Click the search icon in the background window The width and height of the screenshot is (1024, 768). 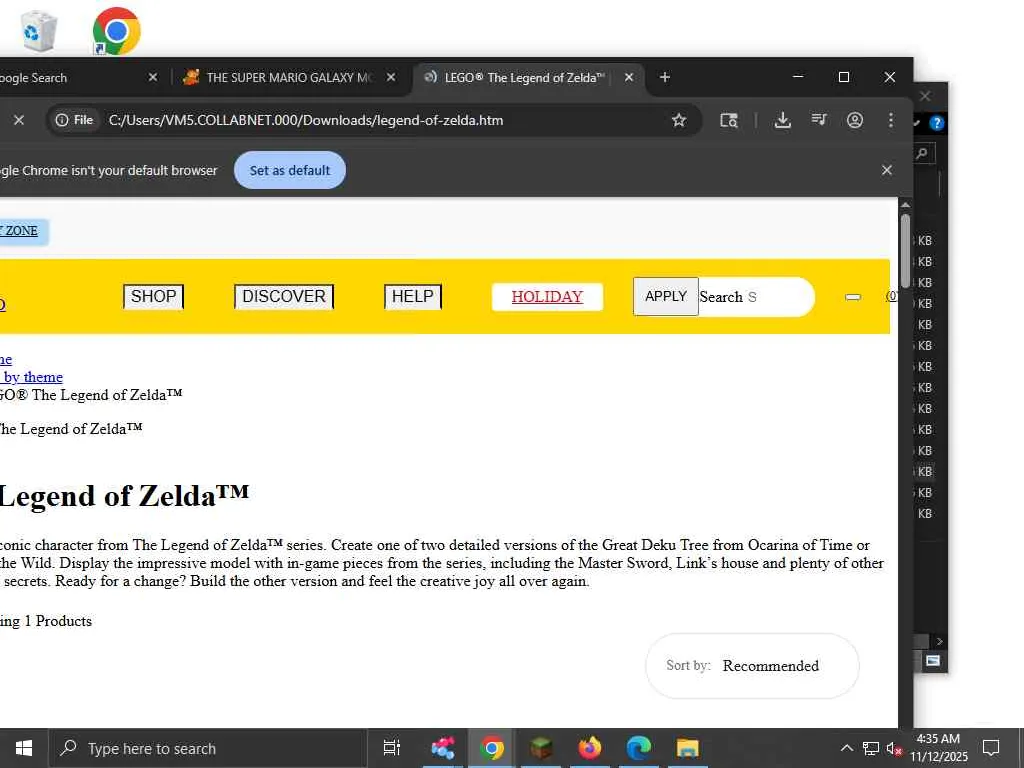coord(922,154)
